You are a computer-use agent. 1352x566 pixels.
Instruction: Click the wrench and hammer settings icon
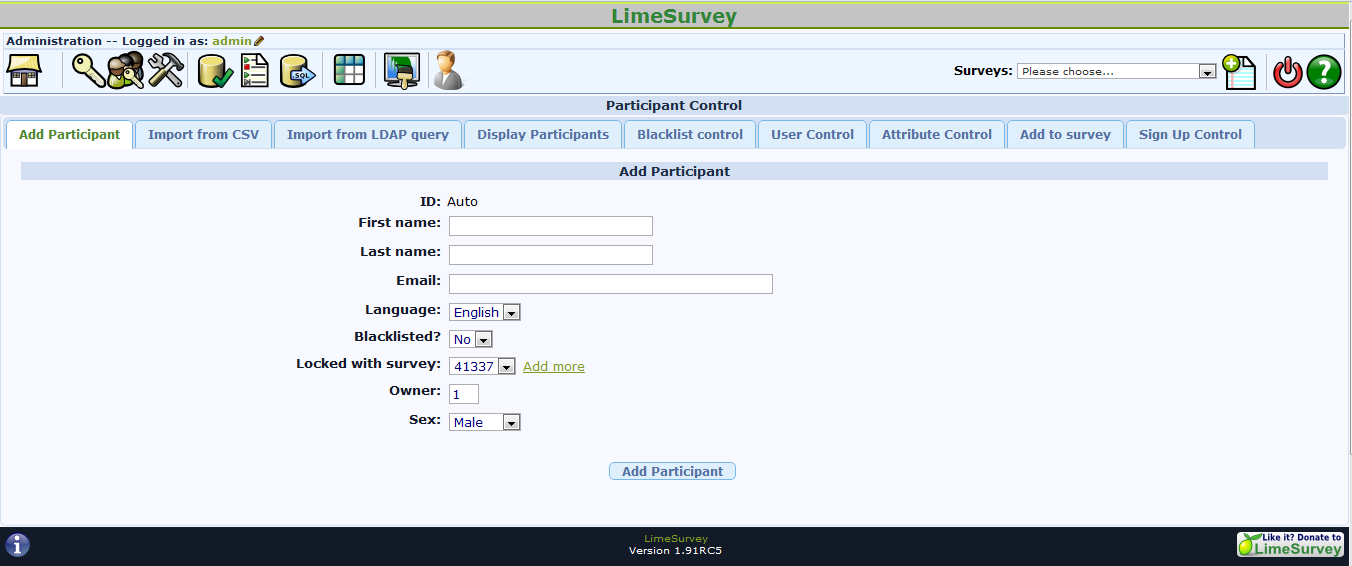click(166, 71)
